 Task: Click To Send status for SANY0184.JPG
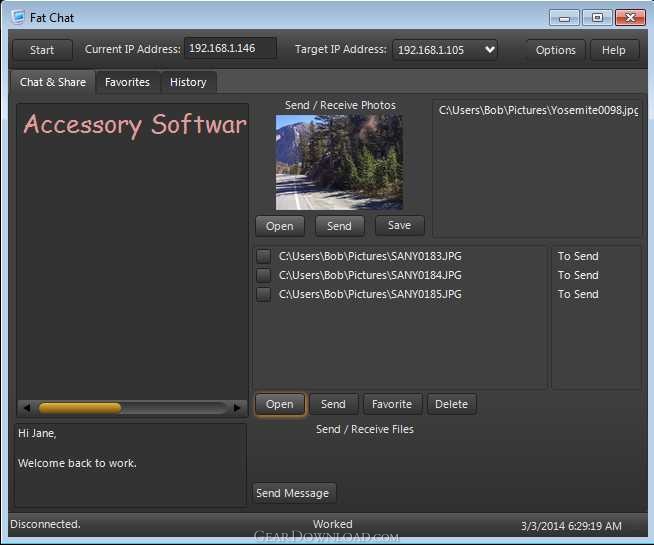[x=578, y=275]
